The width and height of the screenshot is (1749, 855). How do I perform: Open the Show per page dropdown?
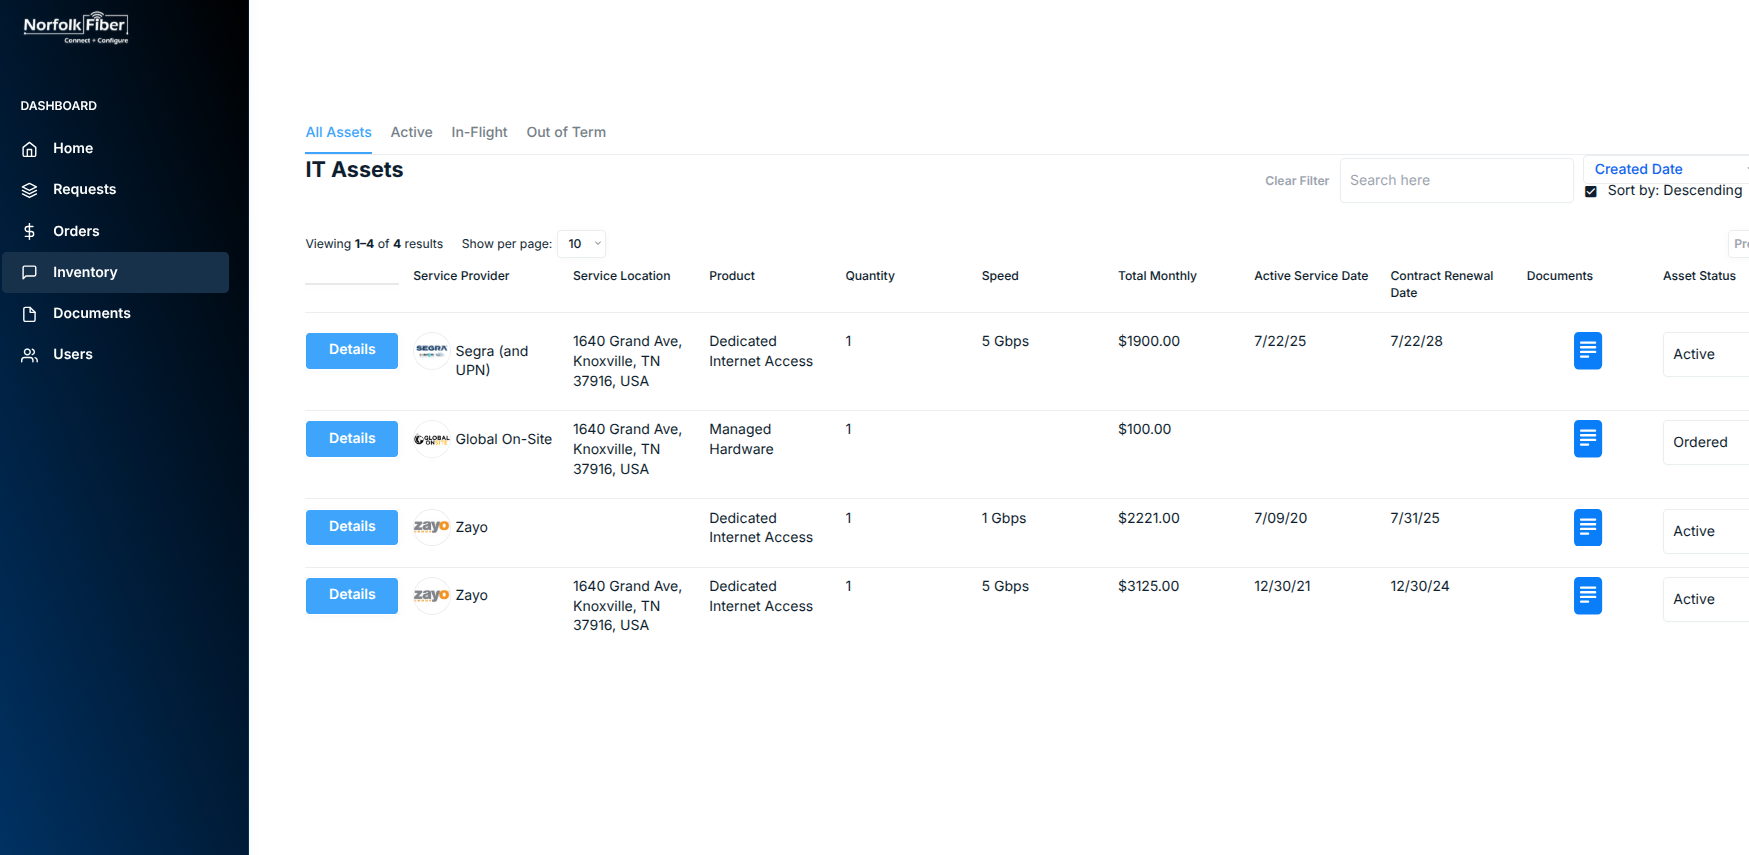(581, 244)
